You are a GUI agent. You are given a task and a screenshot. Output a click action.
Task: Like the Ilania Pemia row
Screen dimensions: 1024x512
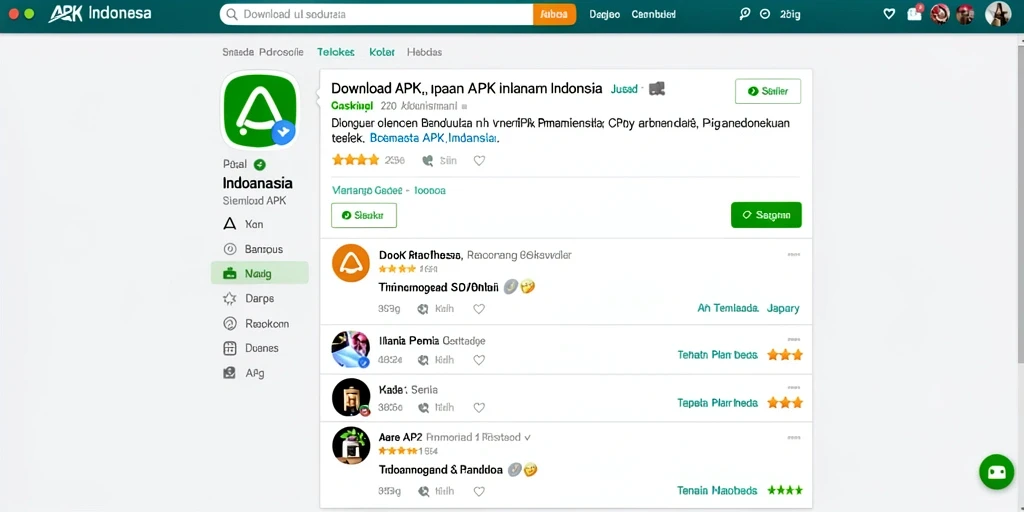479,359
